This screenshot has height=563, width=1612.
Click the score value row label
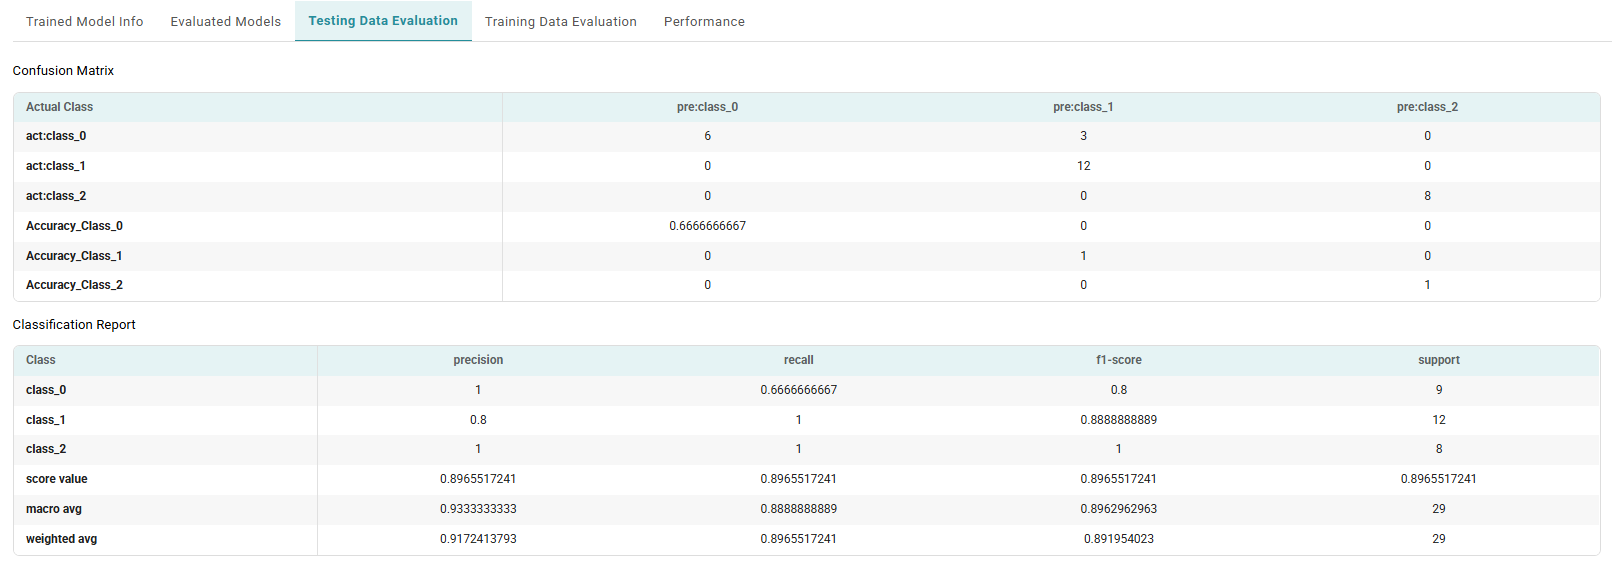point(56,479)
